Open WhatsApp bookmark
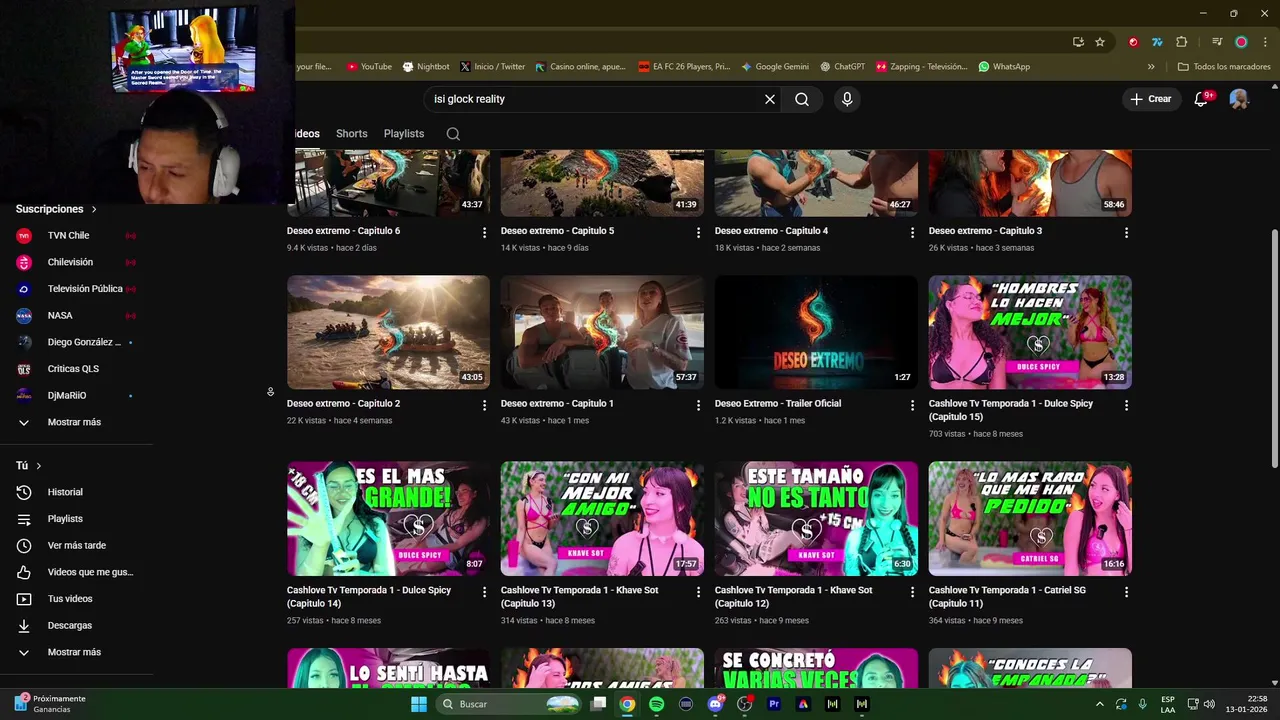The height and width of the screenshot is (720, 1280). pos(1004,67)
